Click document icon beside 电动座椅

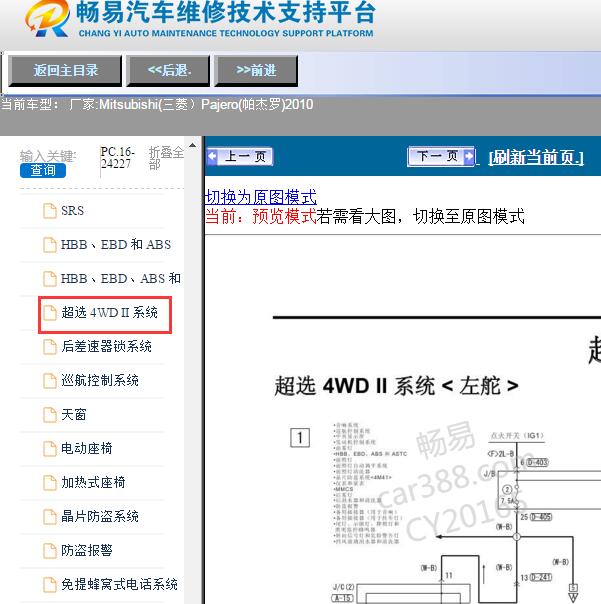[49, 448]
